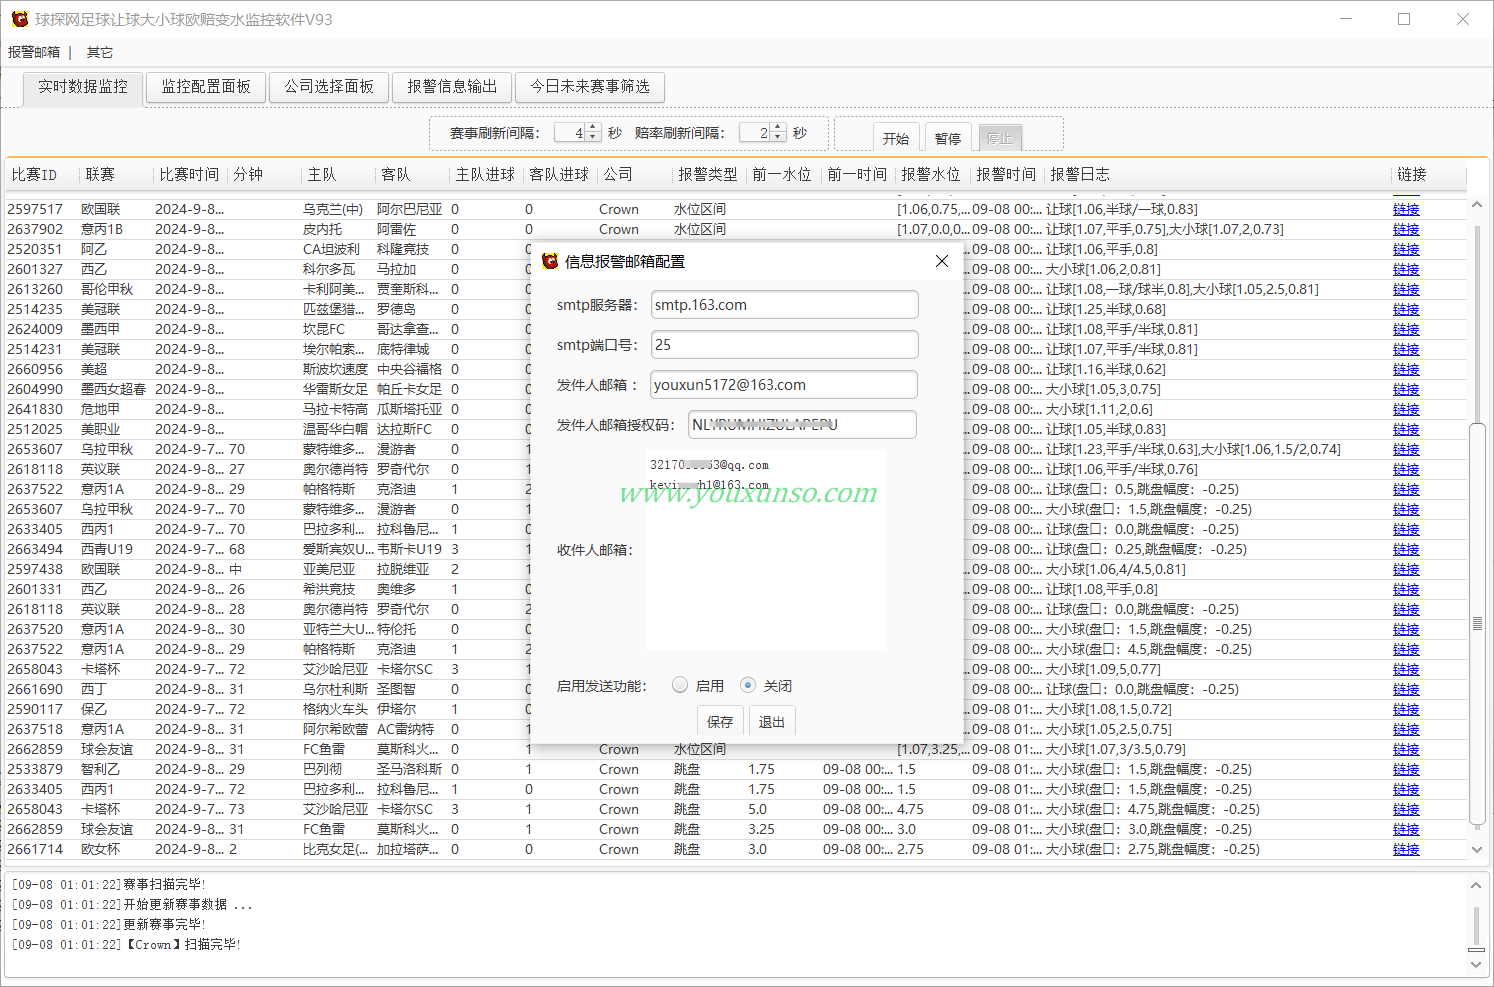Switch to the 实时数据监控 tab
This screenshot has width=1494, height=987.
point(83,87)
